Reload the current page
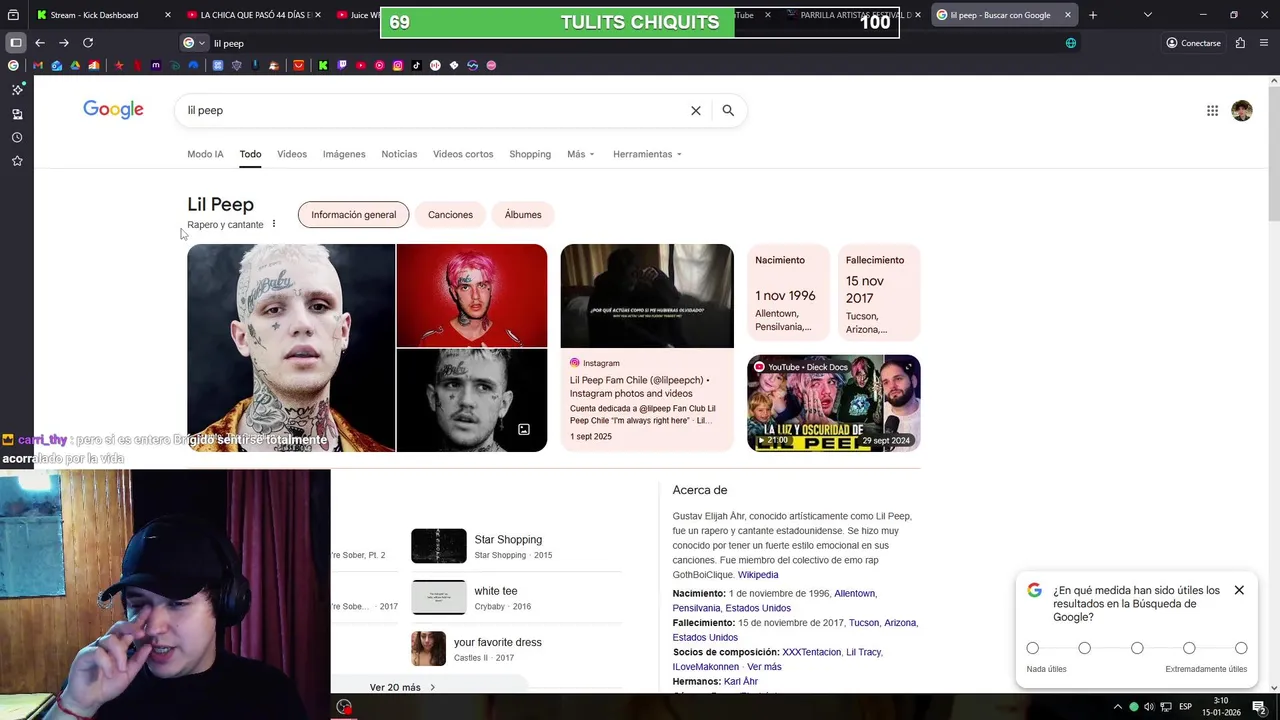 88,43
